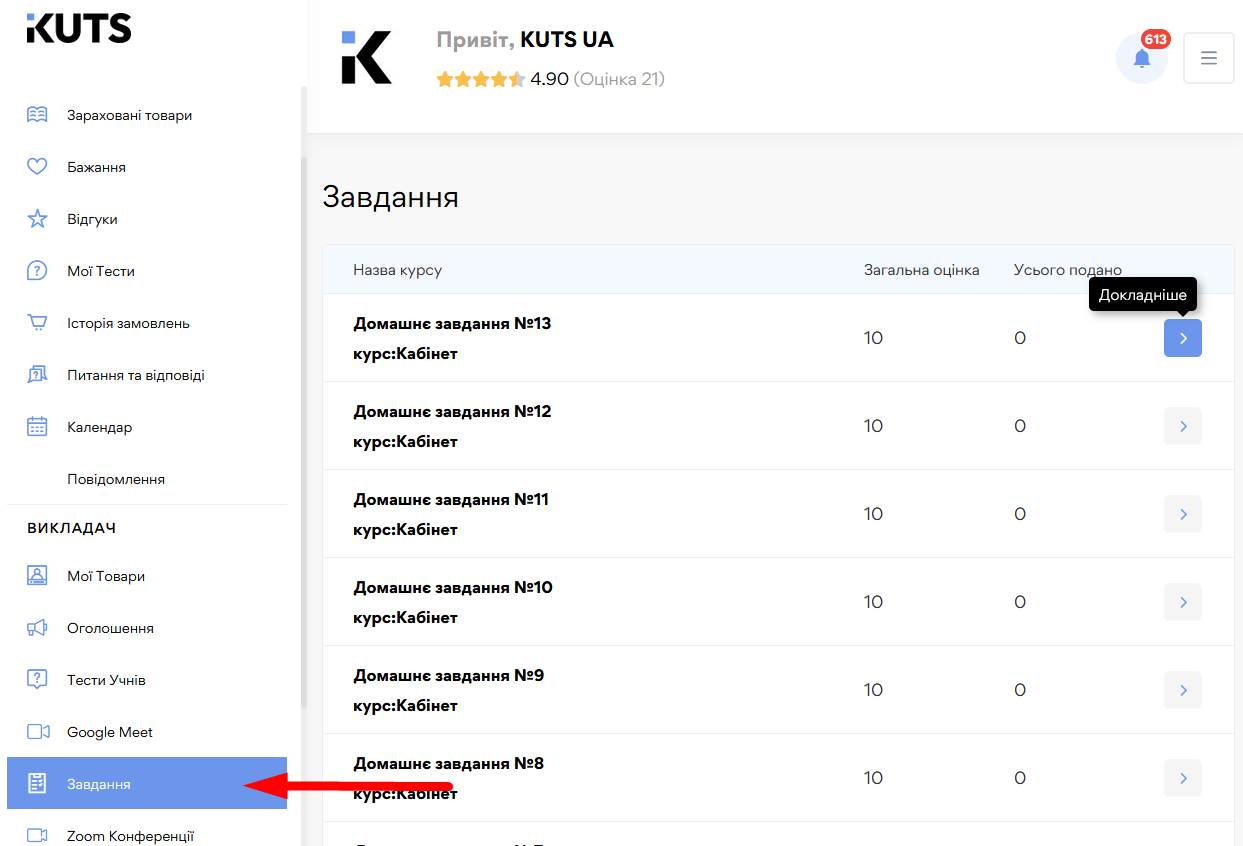1243x846 pixels.
Task: Click the heart icon next to Бажання
Action: point(37,166)
